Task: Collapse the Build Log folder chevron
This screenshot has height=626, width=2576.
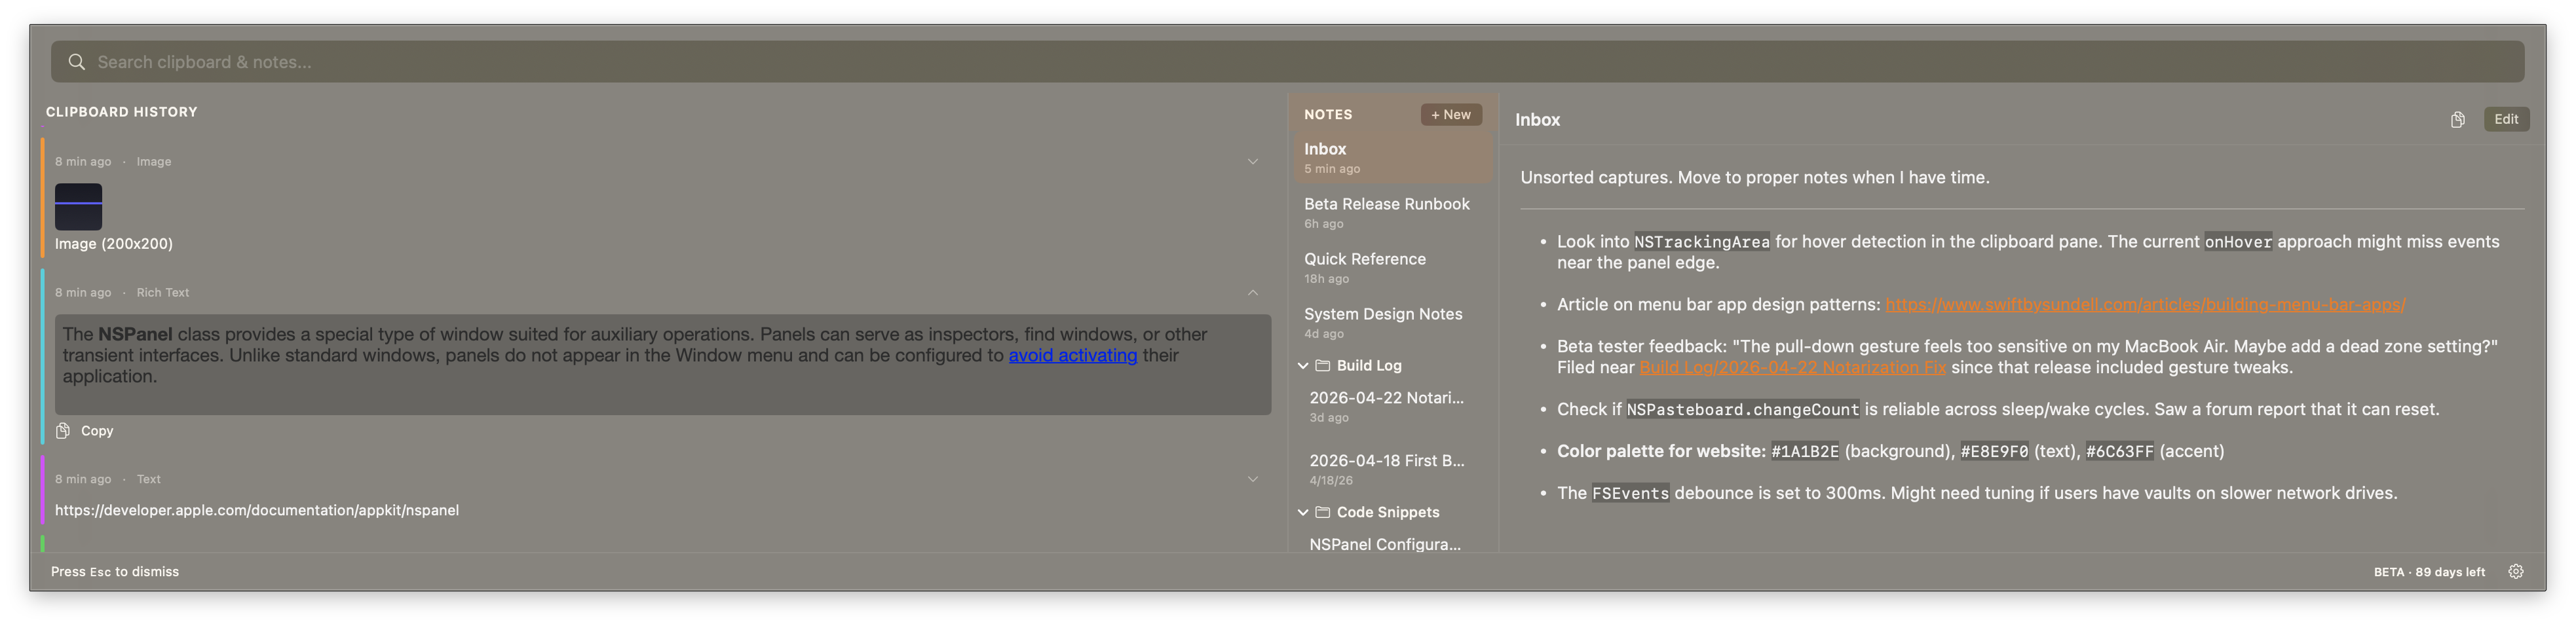Action: point(1302,366)
